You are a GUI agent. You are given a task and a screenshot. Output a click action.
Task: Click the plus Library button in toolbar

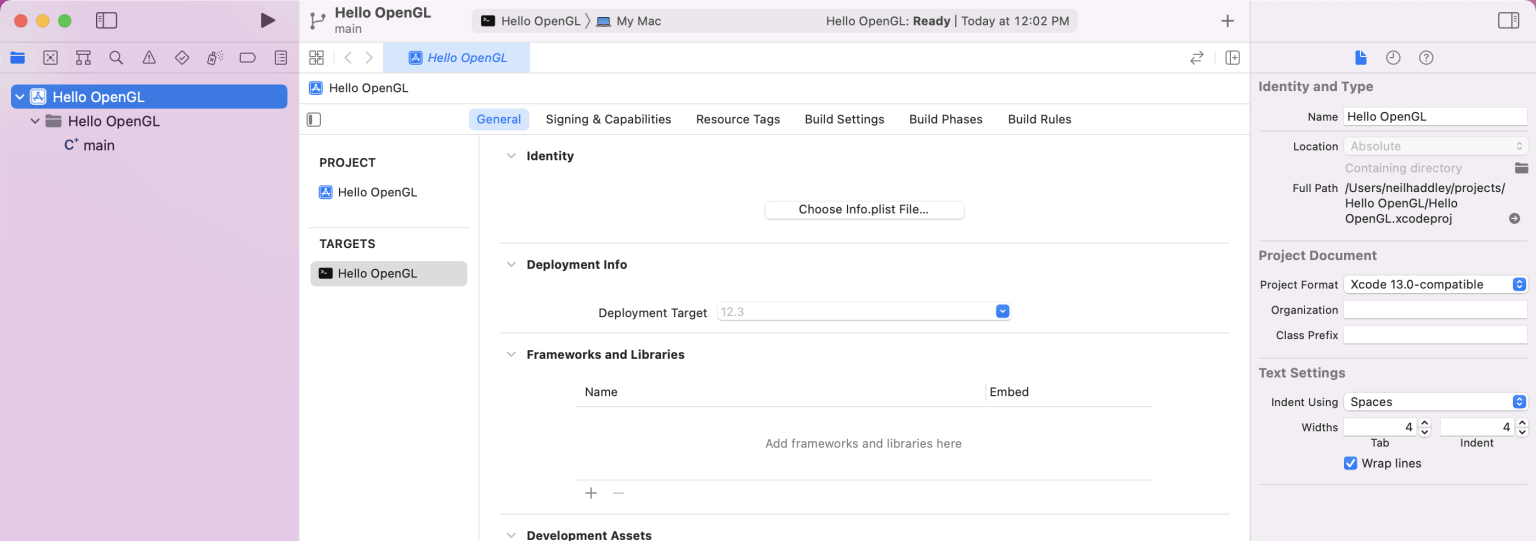1227,21
